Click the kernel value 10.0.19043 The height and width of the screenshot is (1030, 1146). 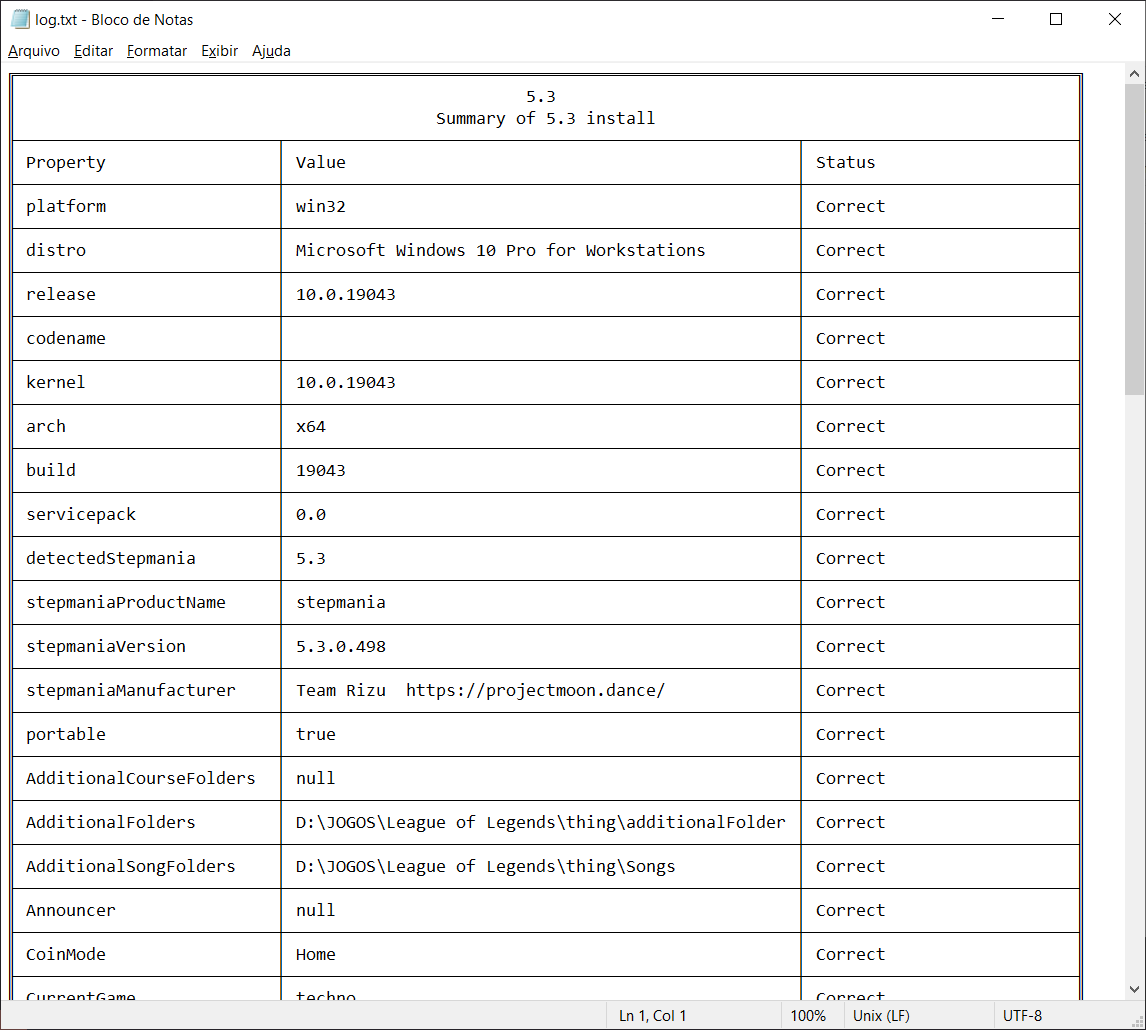(x=345, y=382)
